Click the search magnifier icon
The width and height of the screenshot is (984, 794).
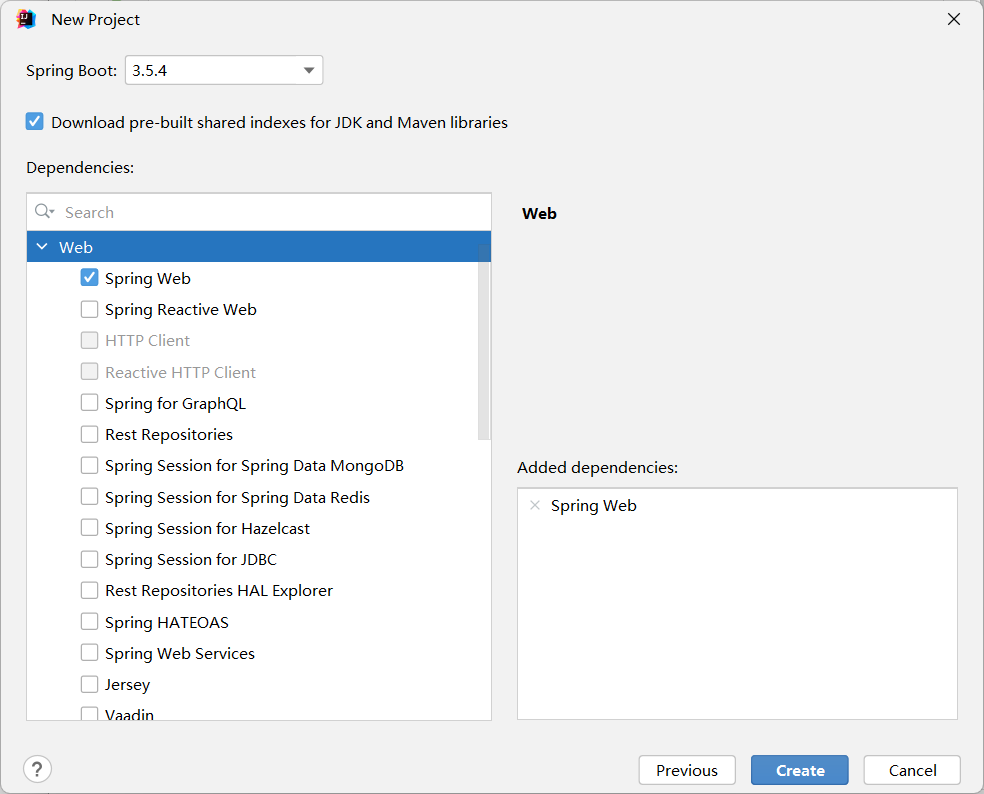(44, 212)
